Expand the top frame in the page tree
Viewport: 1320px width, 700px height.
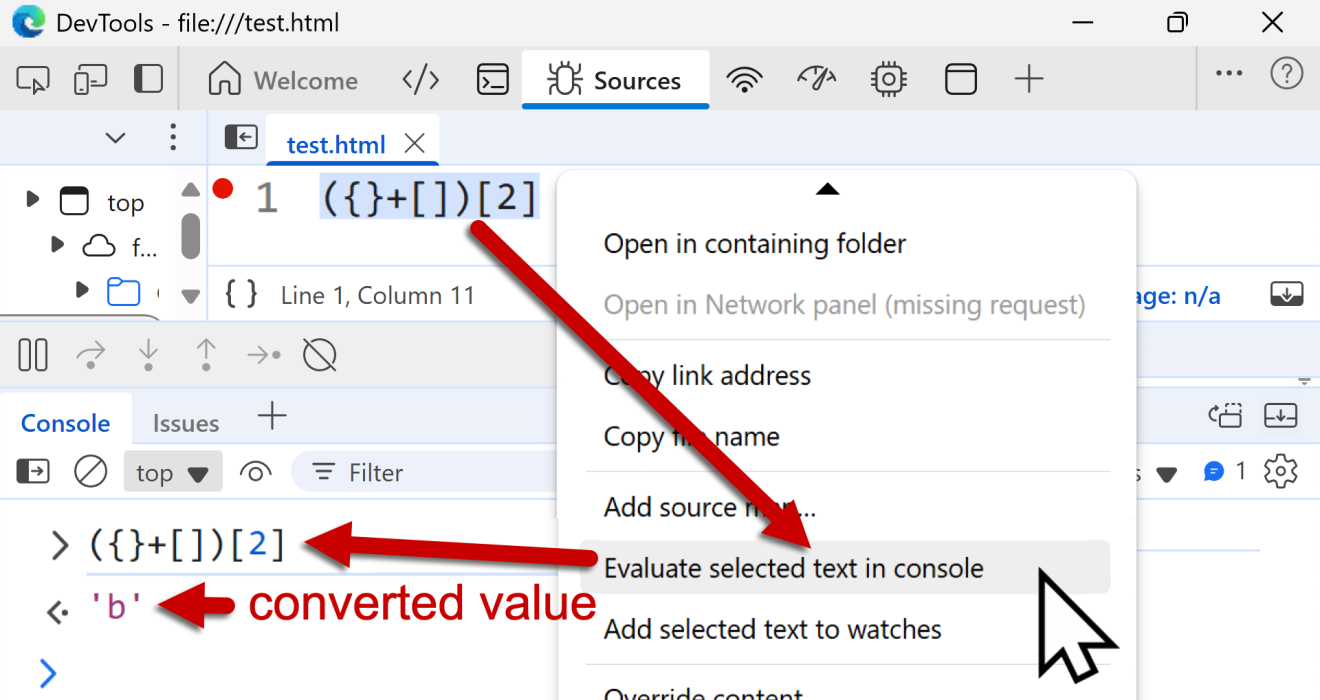click(x=30, y=198)
